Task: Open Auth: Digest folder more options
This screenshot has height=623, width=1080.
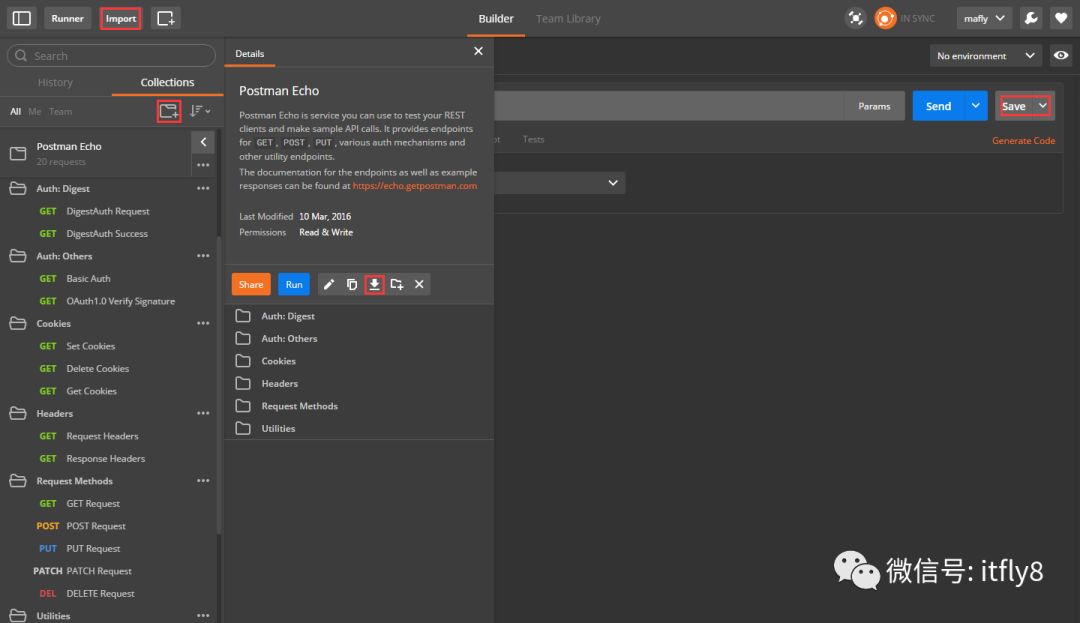Action: click(203, 189)
